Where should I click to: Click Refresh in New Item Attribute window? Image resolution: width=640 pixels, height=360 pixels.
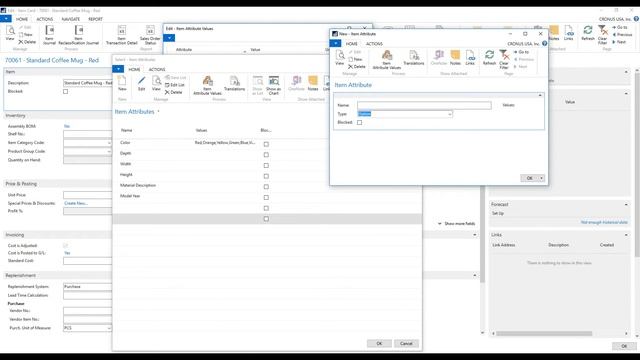[x=489, y=58]
